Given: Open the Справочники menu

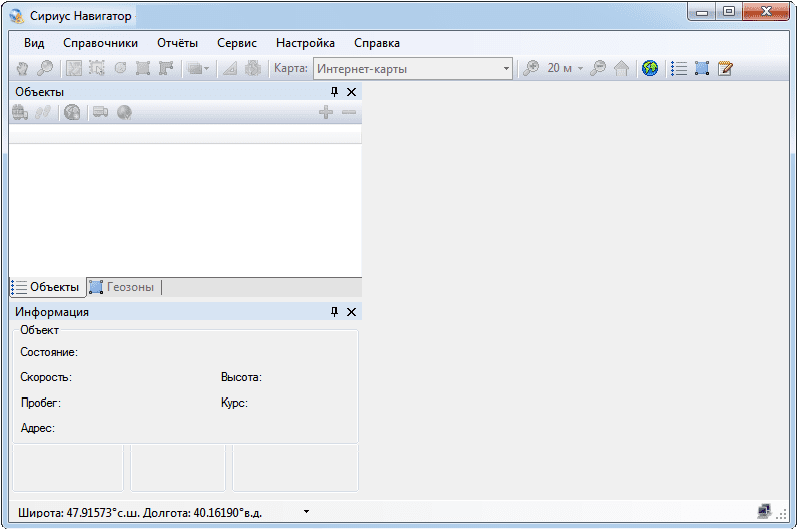Looking at the screenshot, I should click(x=100, y=43).
